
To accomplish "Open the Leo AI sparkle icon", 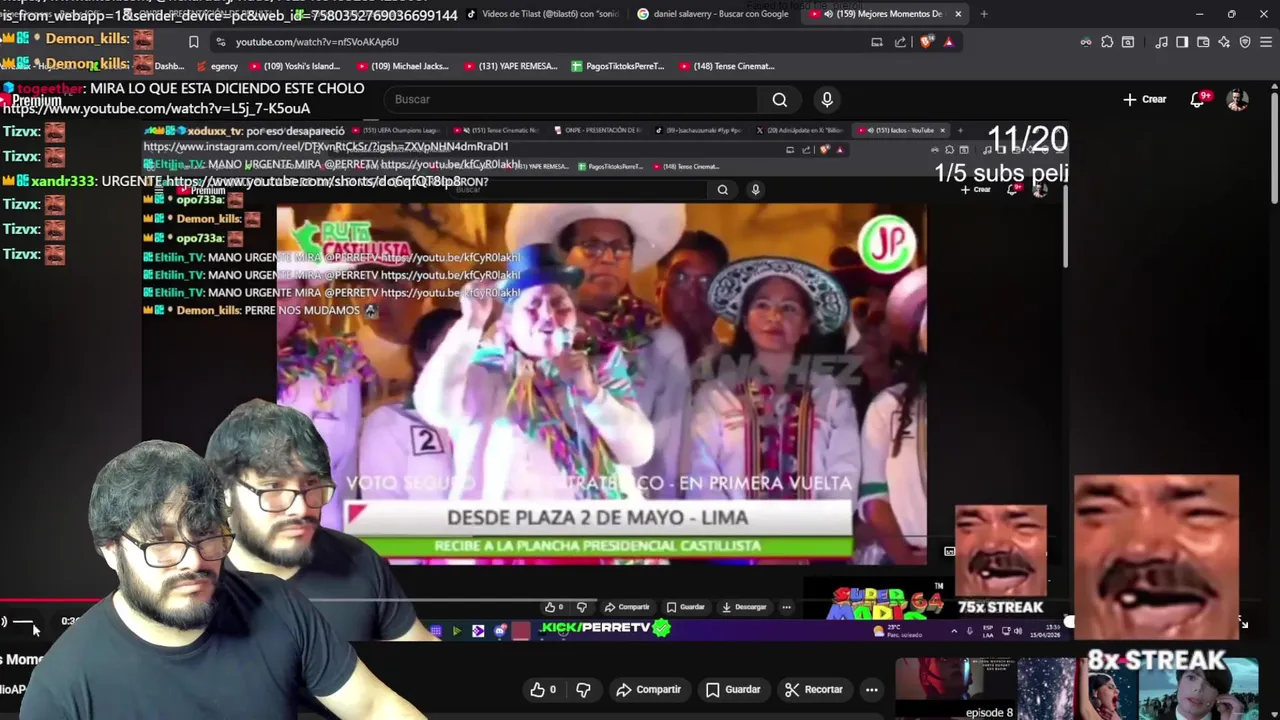I will click(1224, 42).
